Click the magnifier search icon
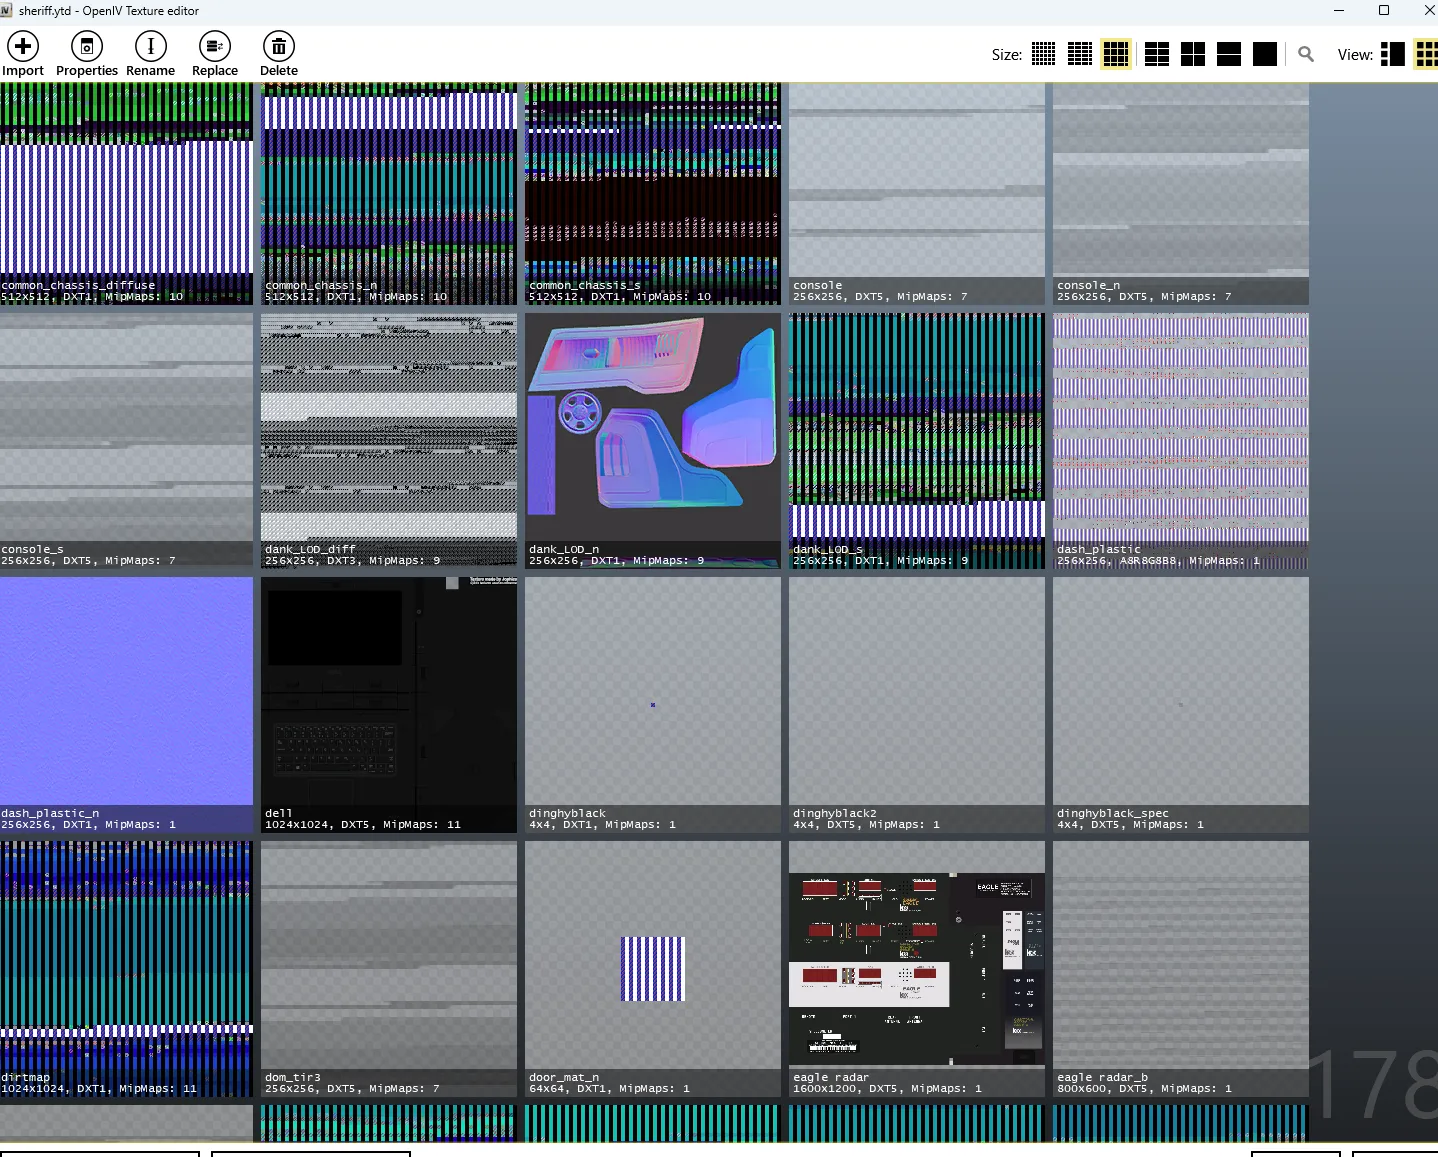 (1306, 54)
